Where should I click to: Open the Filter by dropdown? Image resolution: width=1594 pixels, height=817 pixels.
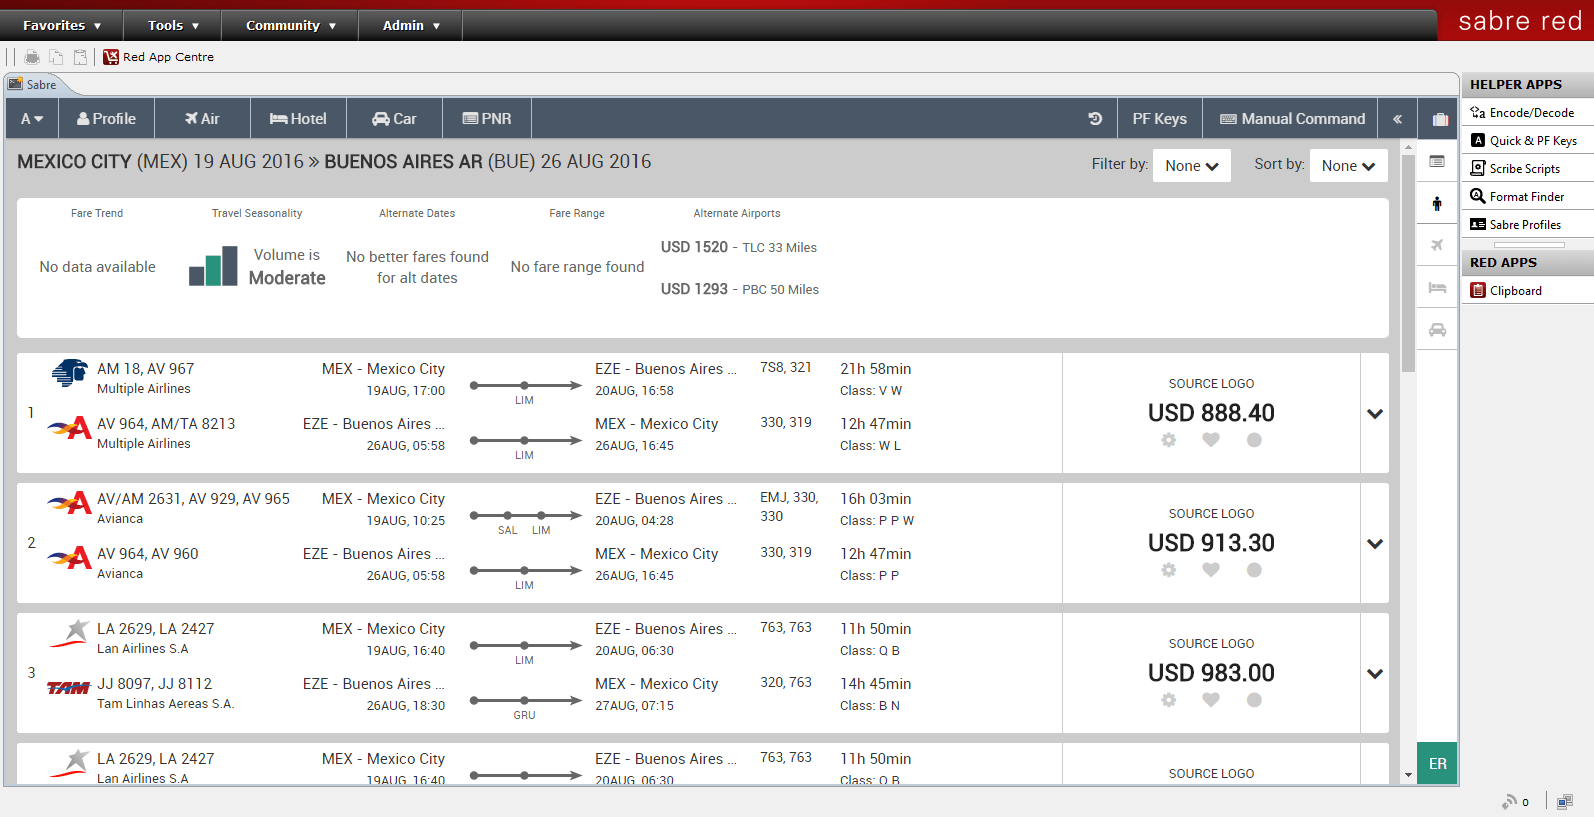tap(1191, 166)
